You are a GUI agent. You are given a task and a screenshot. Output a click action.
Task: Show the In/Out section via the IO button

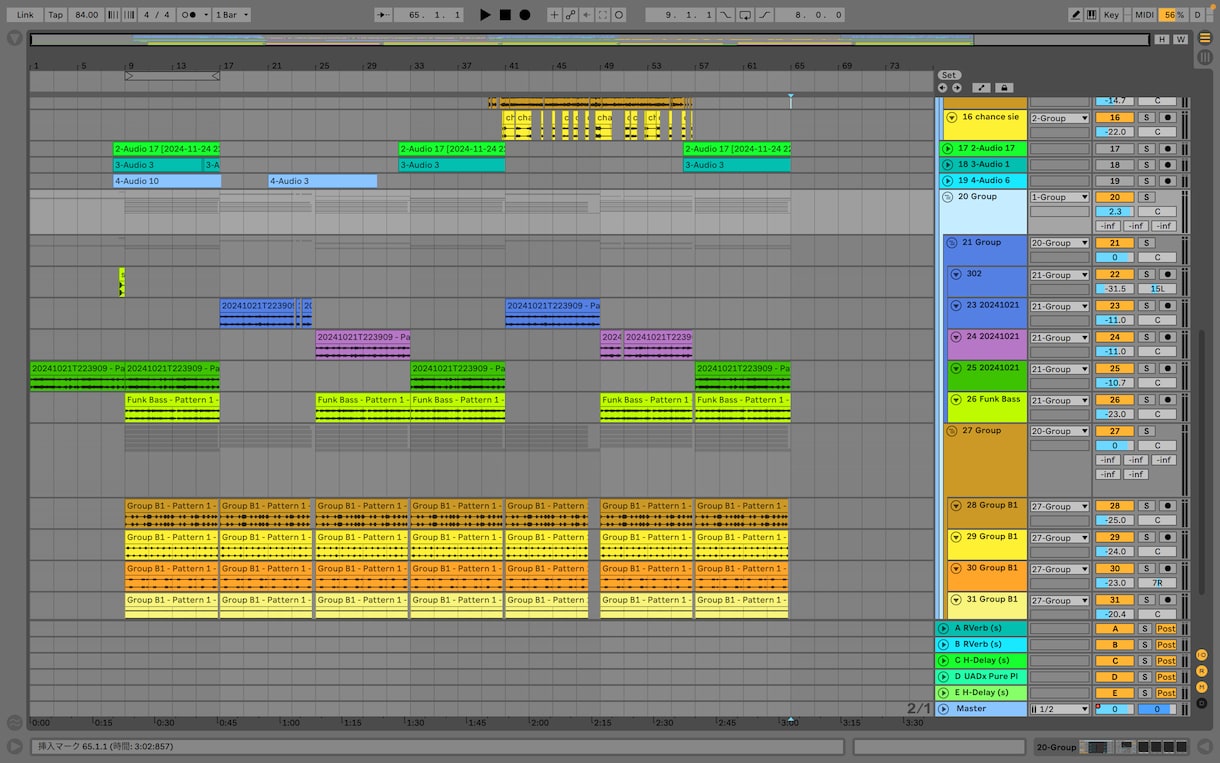click(x=1202, y=655)
